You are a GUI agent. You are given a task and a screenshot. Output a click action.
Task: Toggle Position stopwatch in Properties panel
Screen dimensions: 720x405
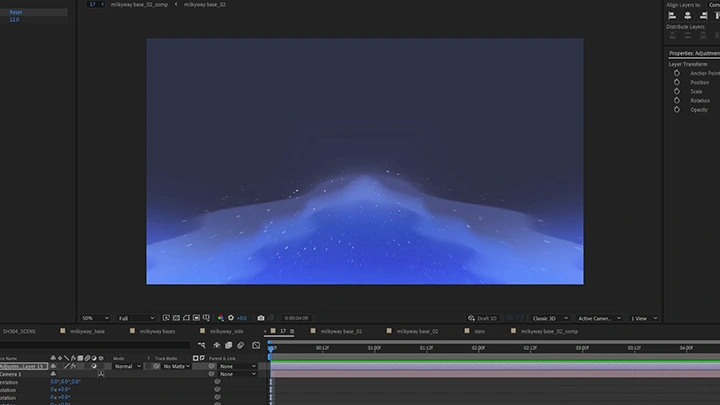coord(676,82)
